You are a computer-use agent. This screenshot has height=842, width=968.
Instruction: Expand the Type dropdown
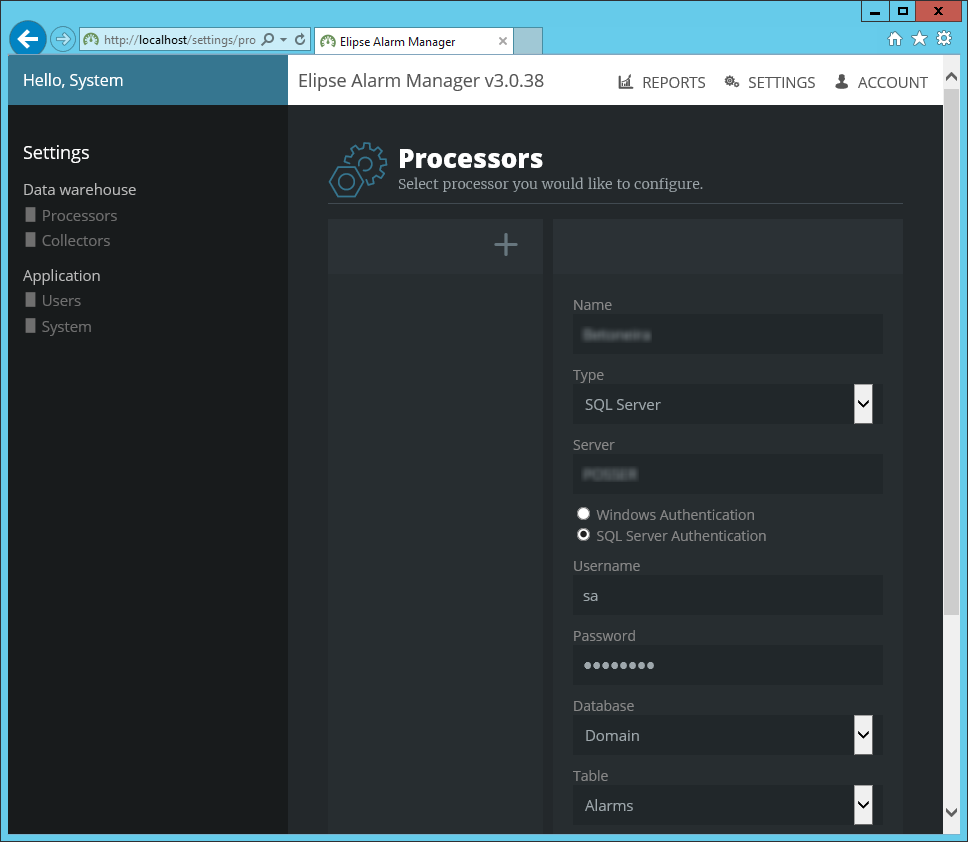click(863, 405)
